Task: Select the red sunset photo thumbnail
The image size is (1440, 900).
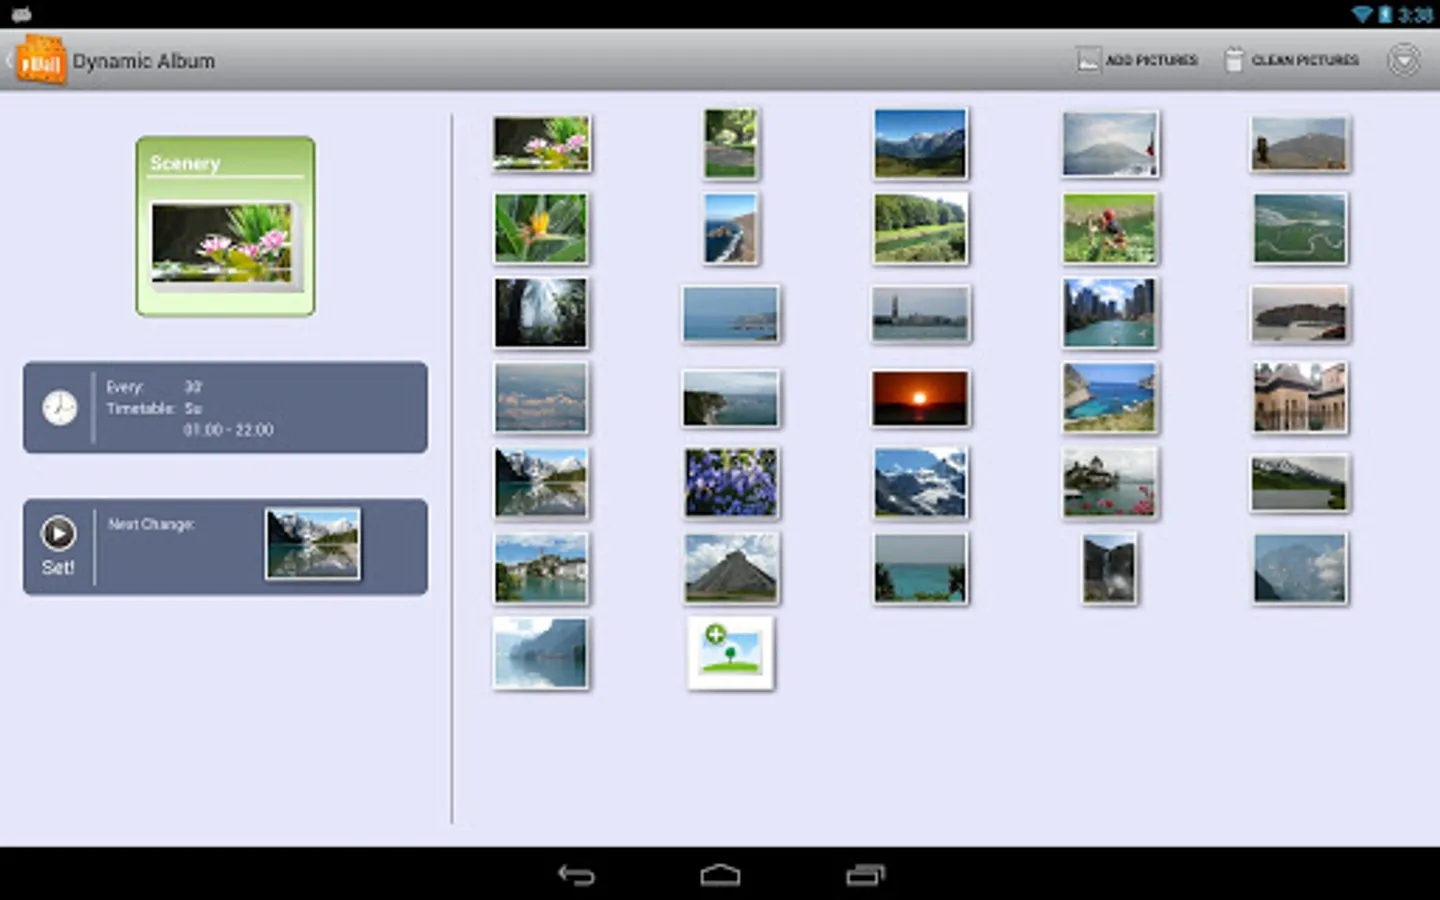Action: tap(920, 398)
